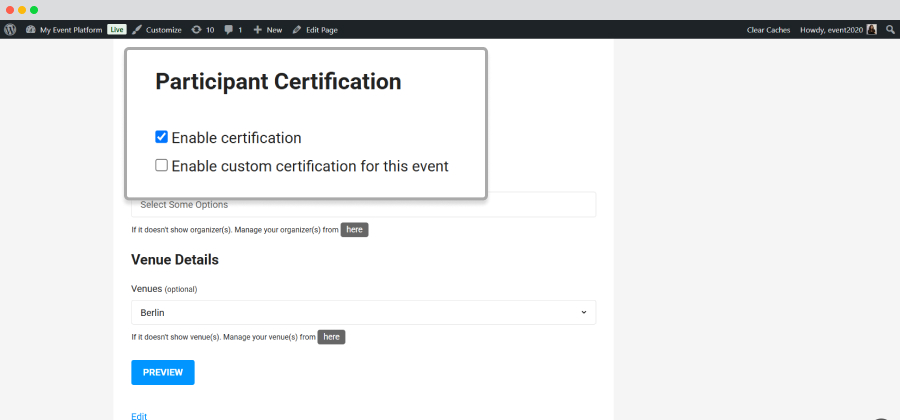900x420 pixels.
Task: Open comments with 1 pending
Action: (233, 30)
